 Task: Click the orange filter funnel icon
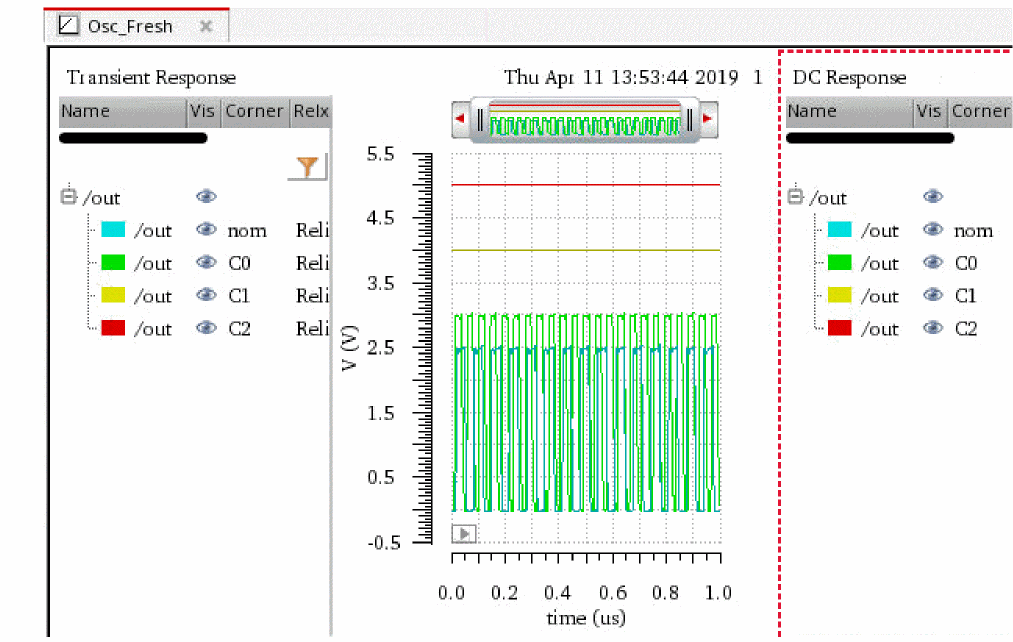(x=308, y=167)
